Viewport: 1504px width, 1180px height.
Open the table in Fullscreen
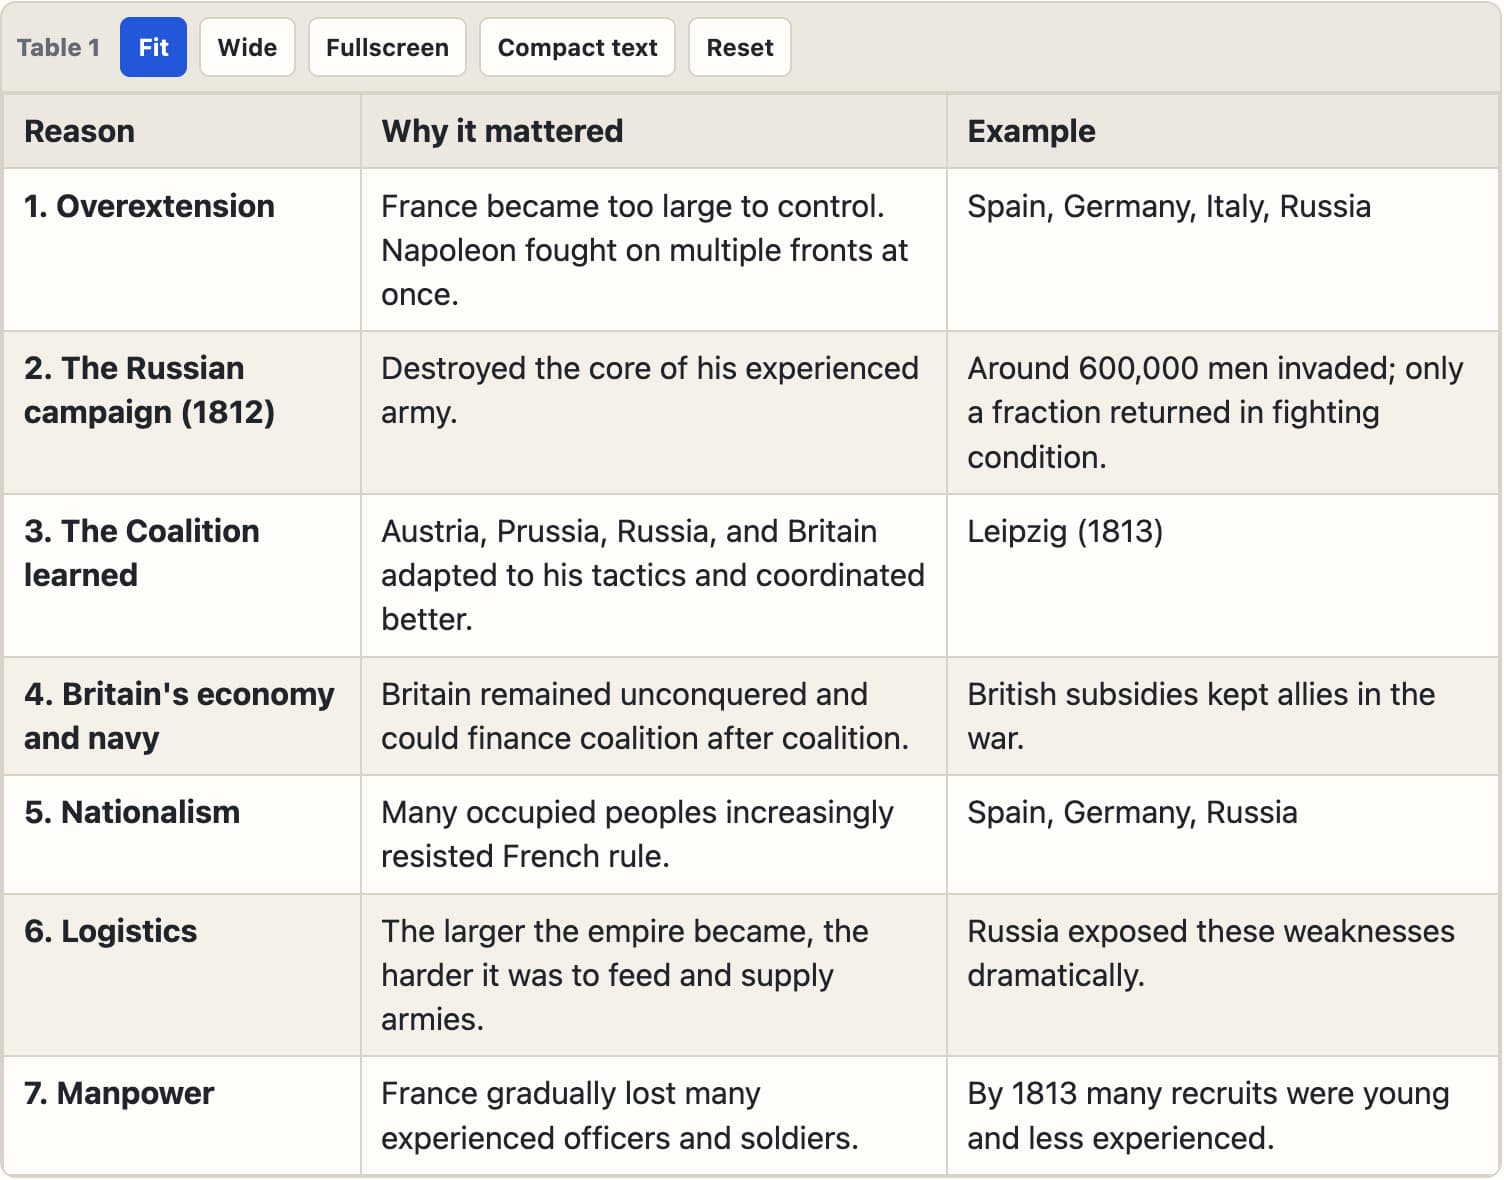click(387, 47)
